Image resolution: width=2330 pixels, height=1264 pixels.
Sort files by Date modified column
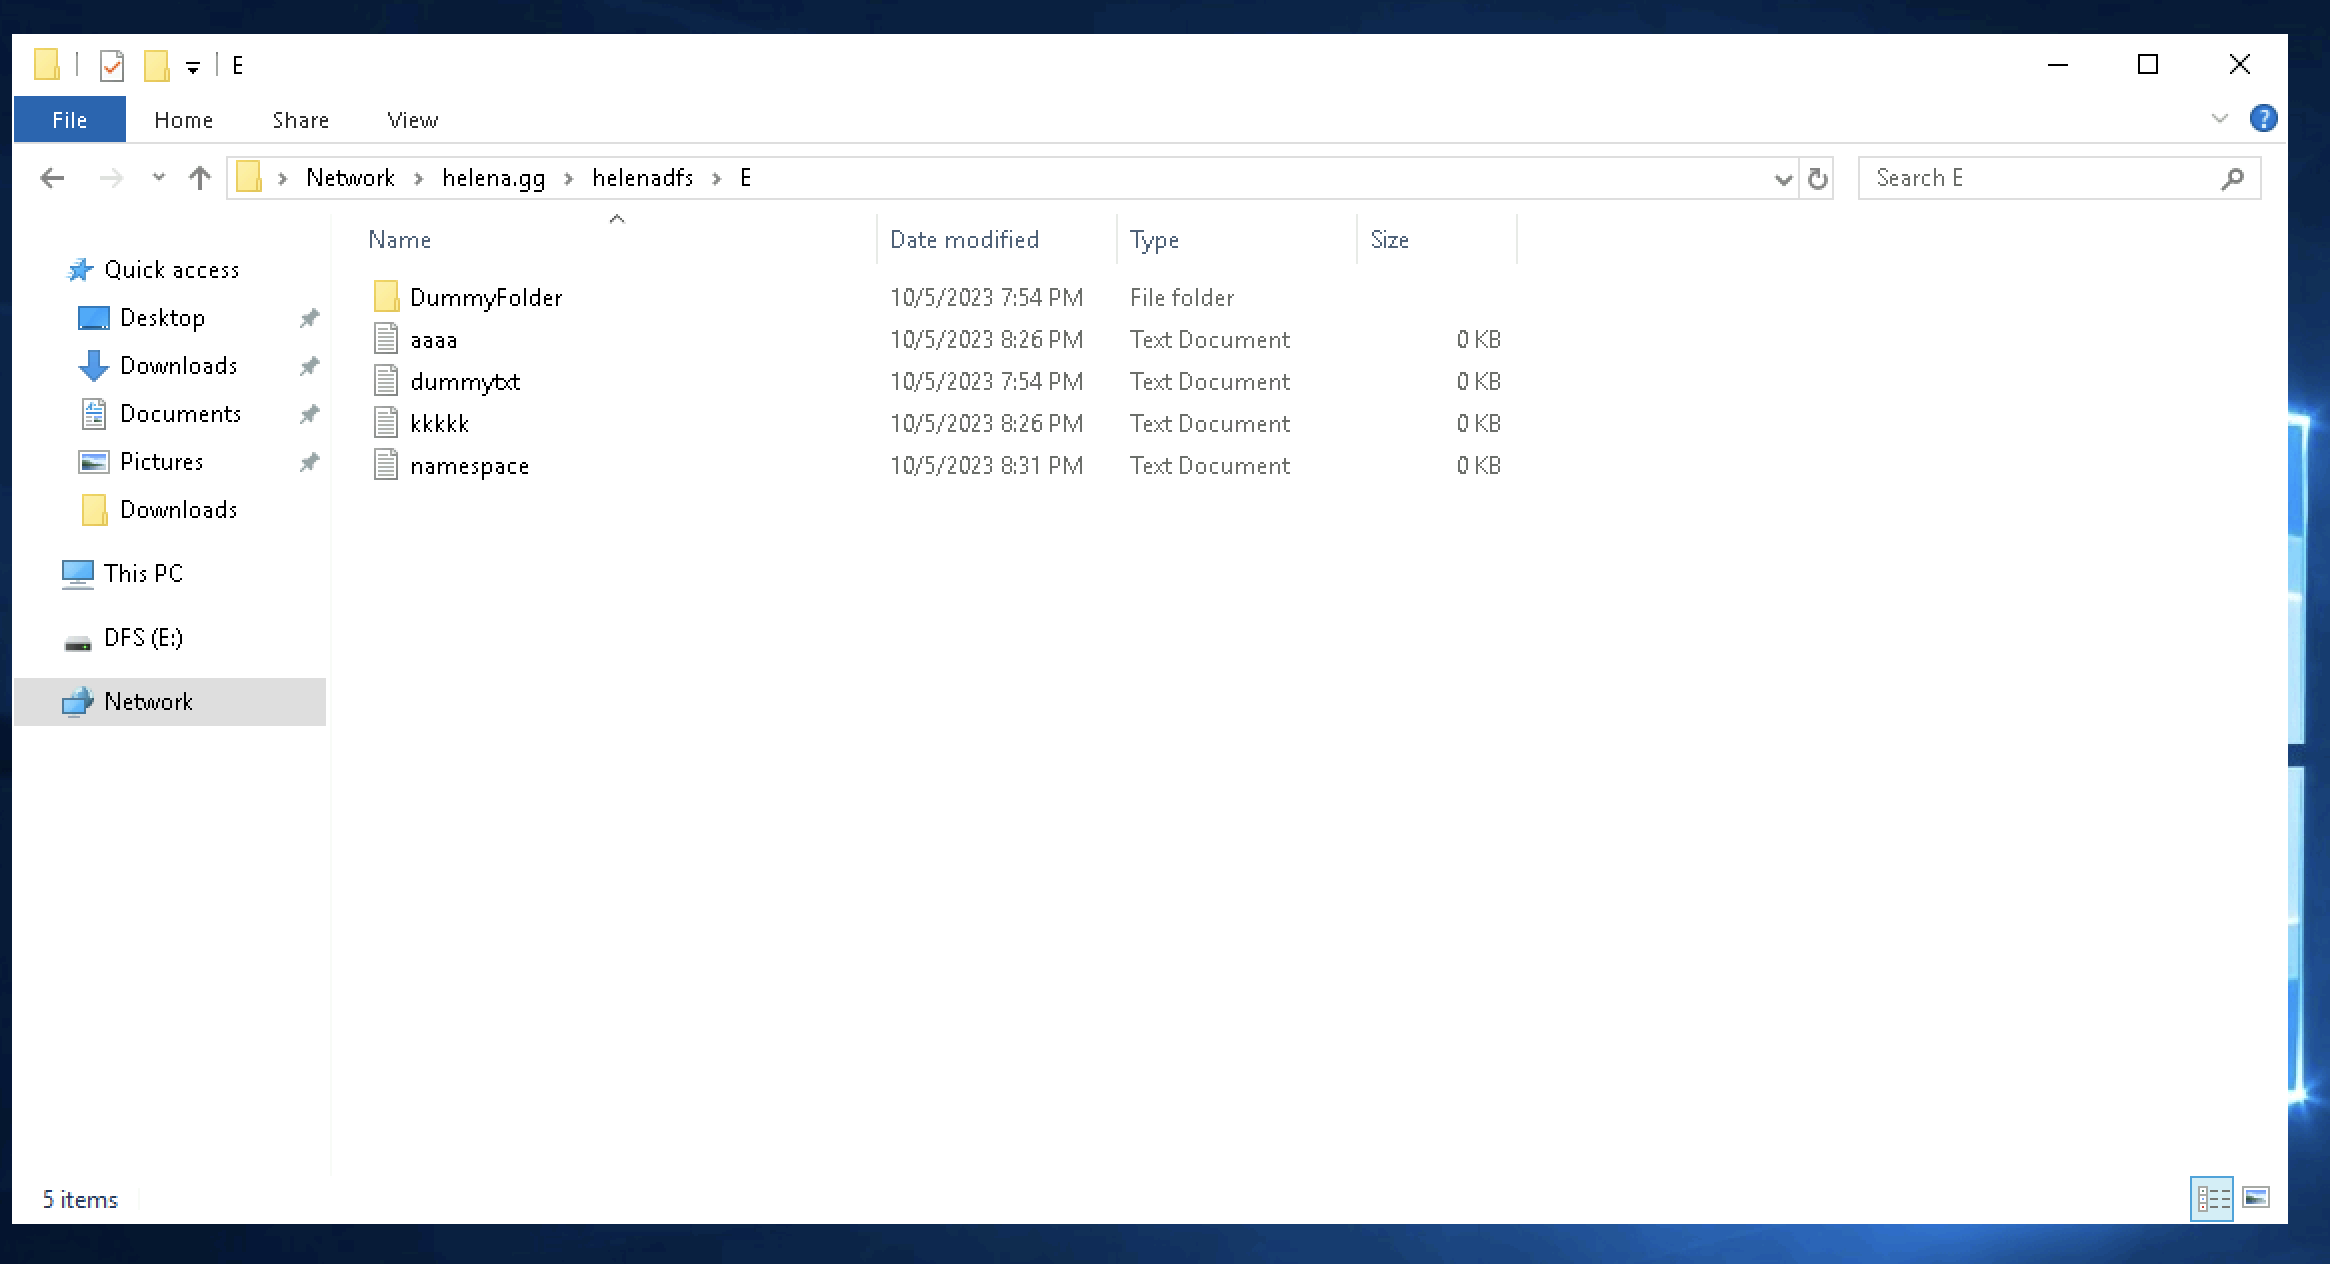pos(964,240)
